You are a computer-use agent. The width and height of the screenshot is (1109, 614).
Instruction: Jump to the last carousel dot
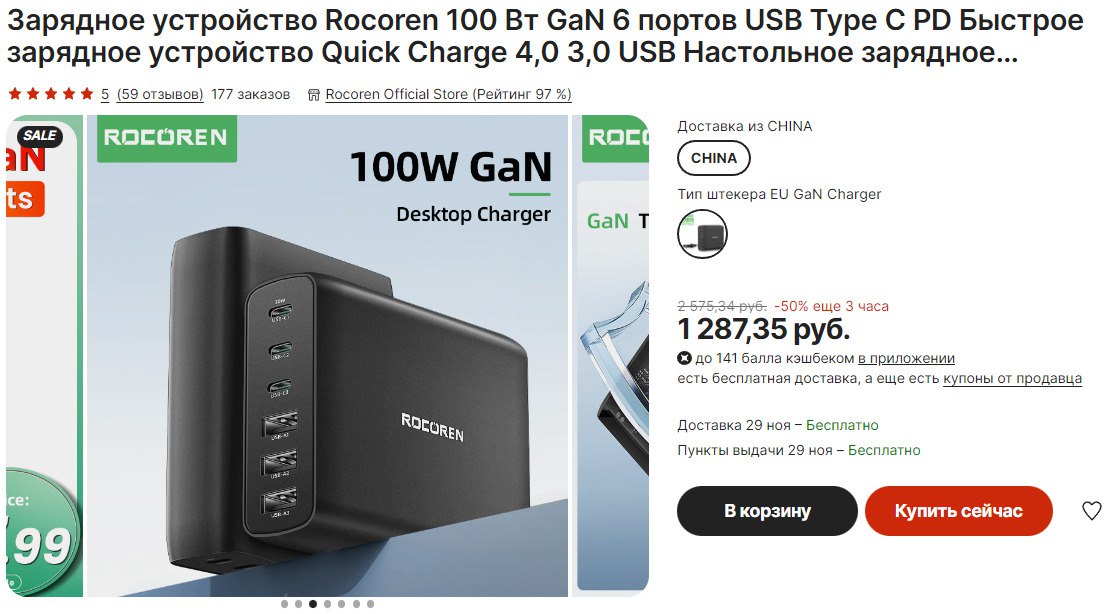click(370, 604)
